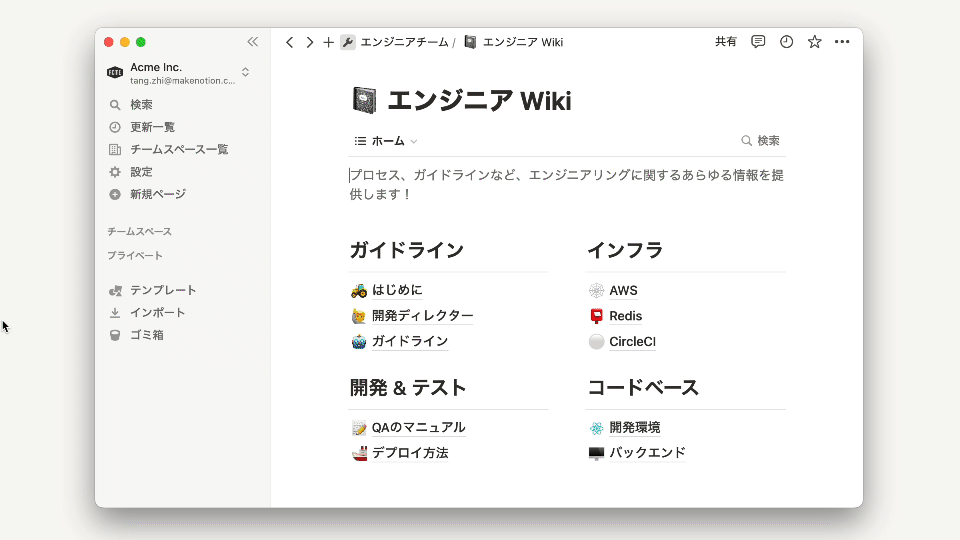Open the エンジニアチーム breadcrumb

[x=404, y=42]
